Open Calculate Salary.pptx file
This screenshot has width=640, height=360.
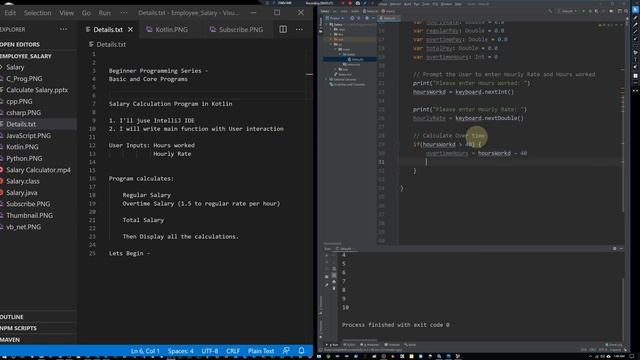tap(38, 90)
